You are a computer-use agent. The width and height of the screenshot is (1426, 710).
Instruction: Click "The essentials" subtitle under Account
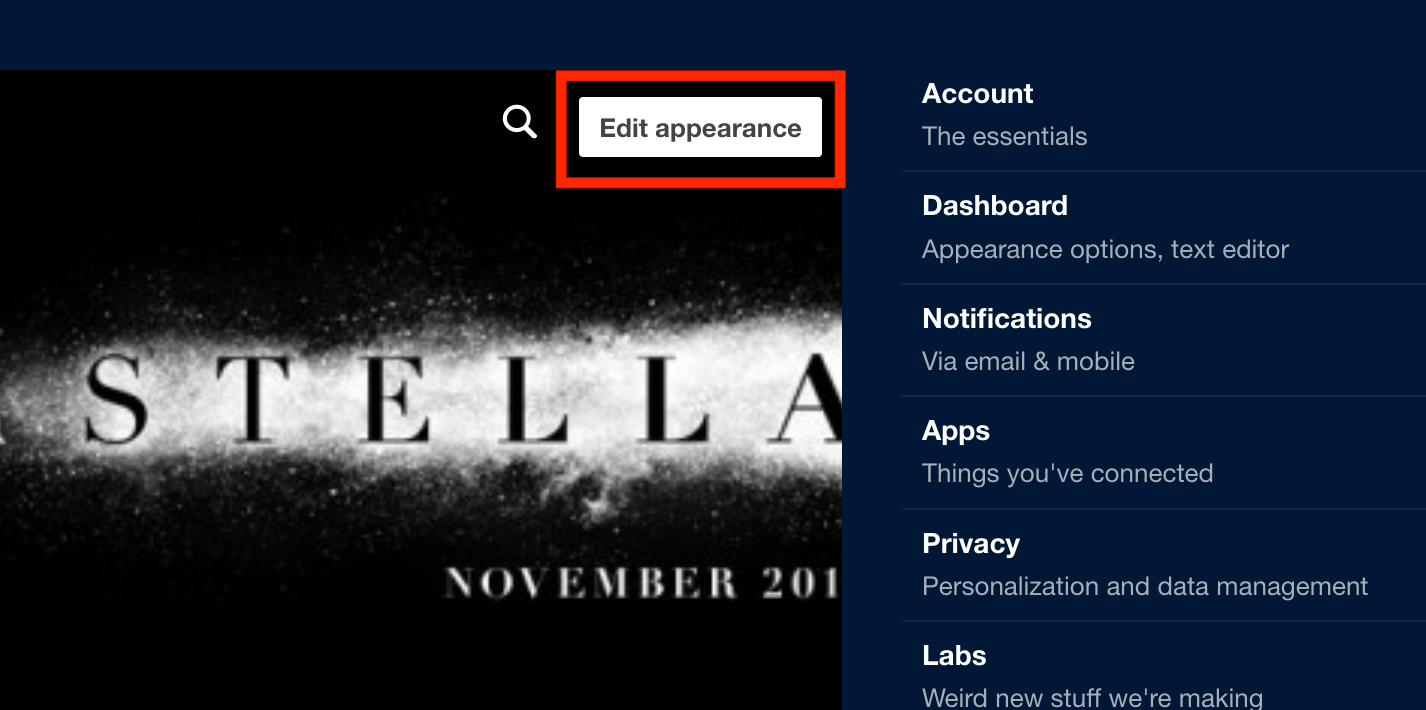click(x=1004, y=137)
